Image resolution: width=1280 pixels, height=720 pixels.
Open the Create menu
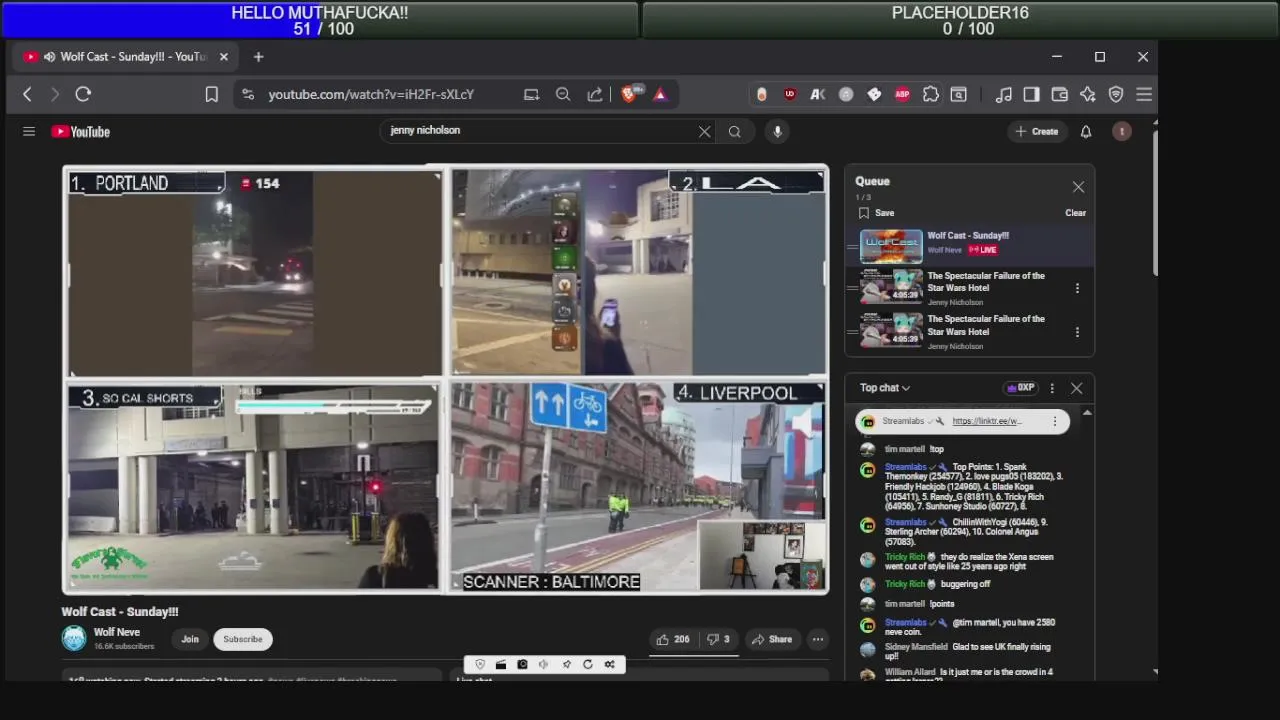pos(1036,131)
